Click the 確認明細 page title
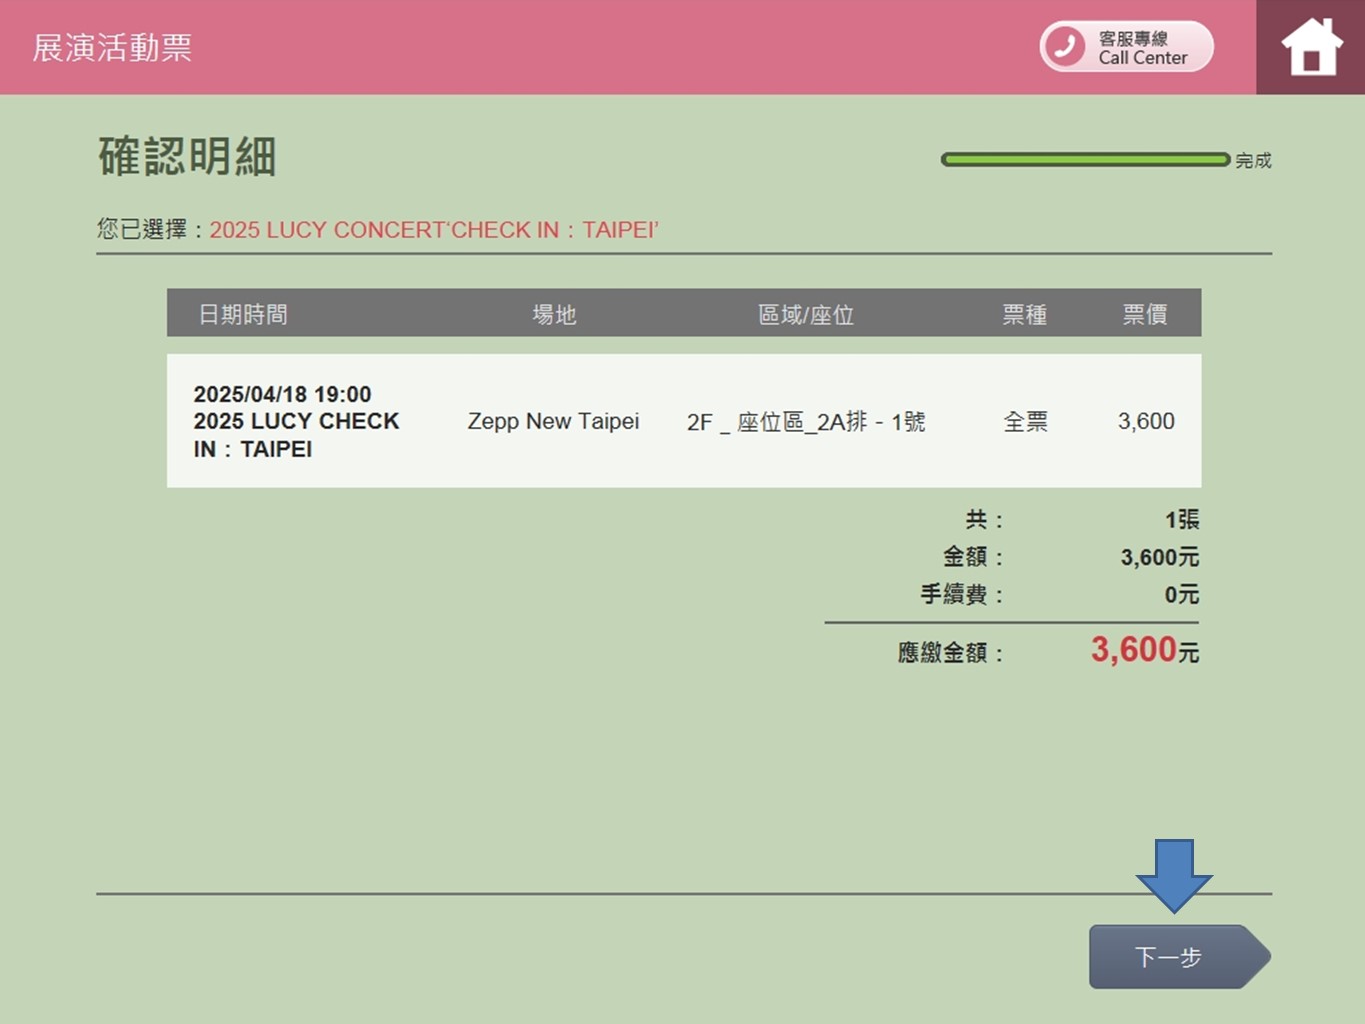The width and height of the screenshot is (1365, 1024). click(186, 158)
